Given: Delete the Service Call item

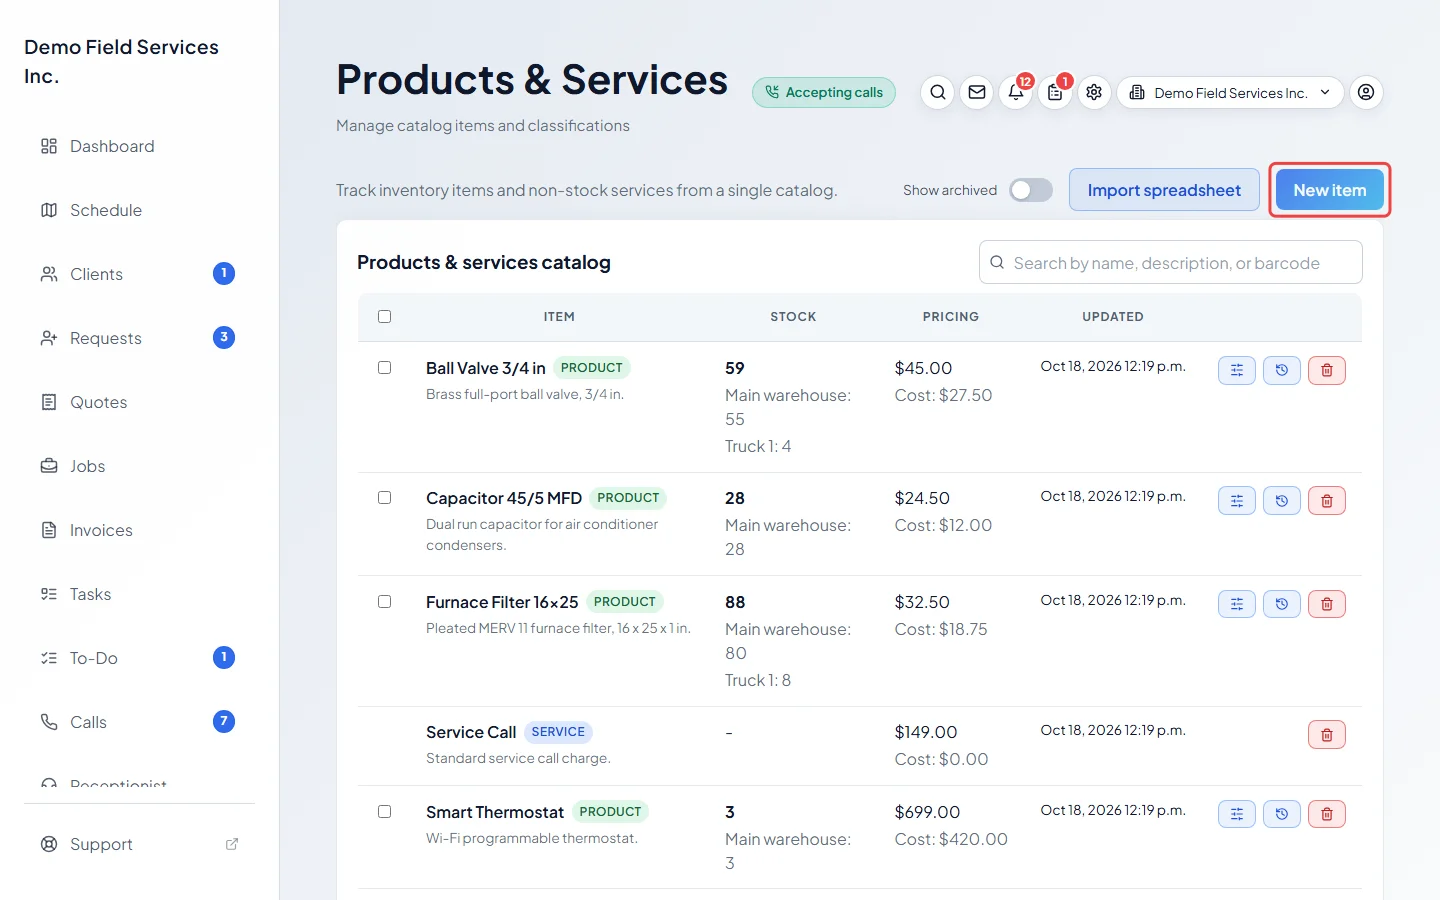Looking at the screenshot, I should pos(1327,735).
